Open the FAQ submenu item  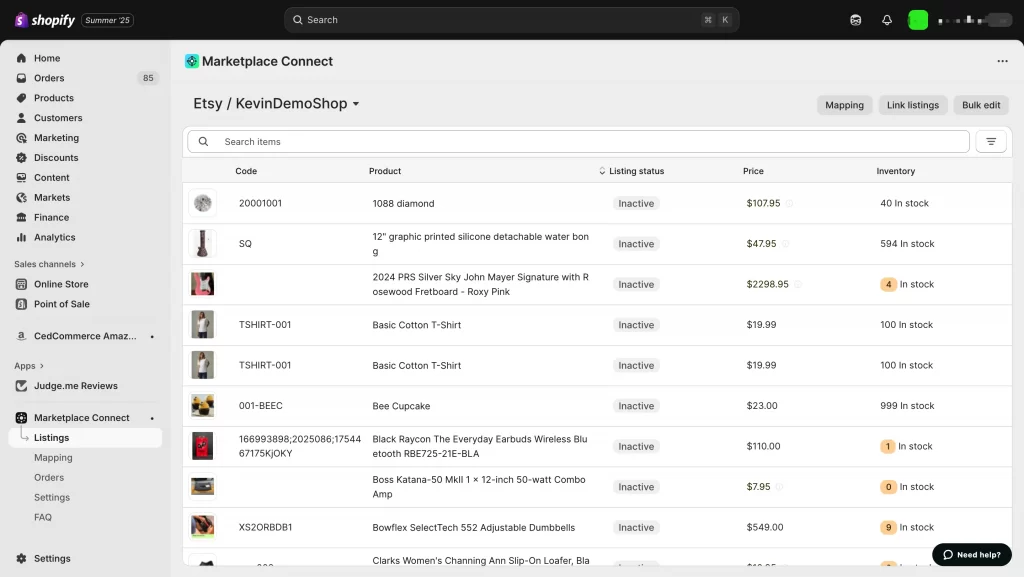click(43, 518)
